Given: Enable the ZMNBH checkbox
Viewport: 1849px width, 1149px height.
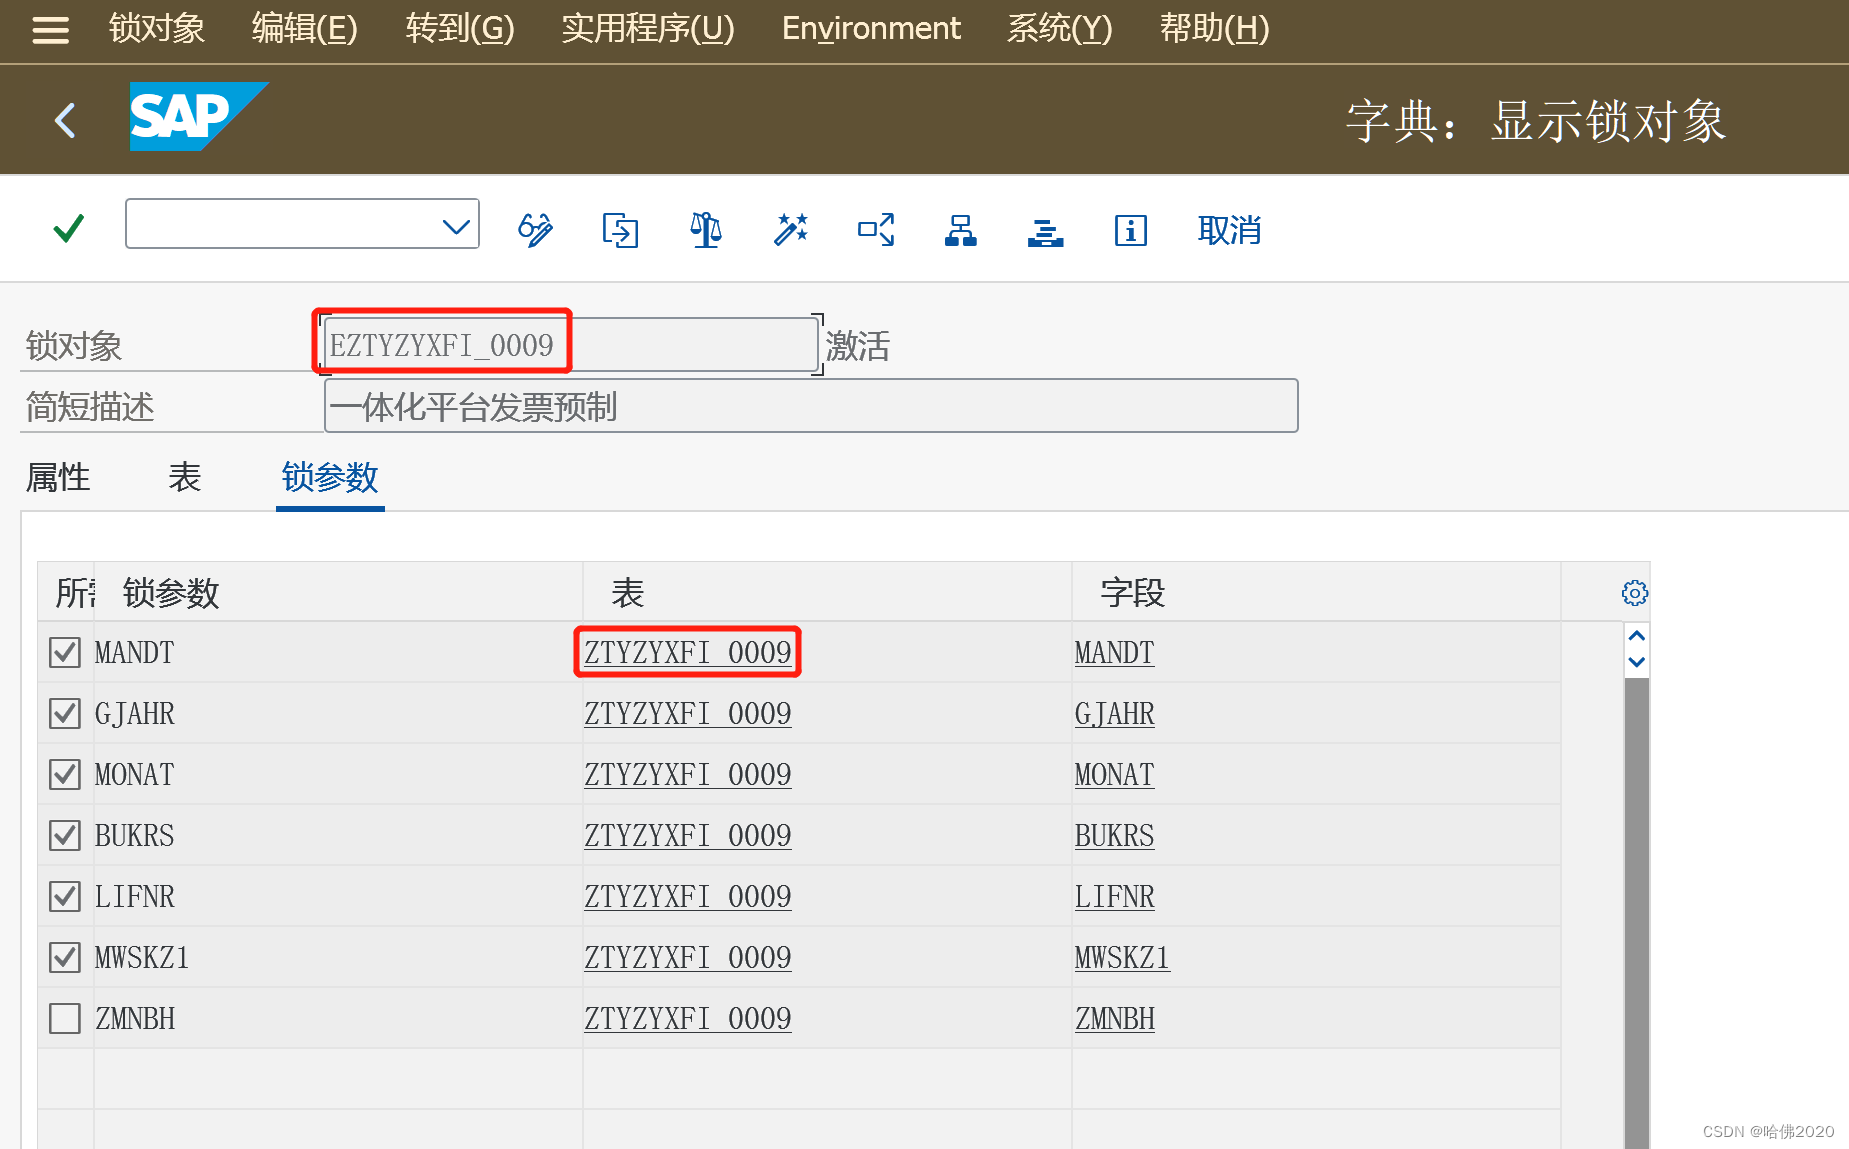Looking at the screenshot, I should [64, 1018].
